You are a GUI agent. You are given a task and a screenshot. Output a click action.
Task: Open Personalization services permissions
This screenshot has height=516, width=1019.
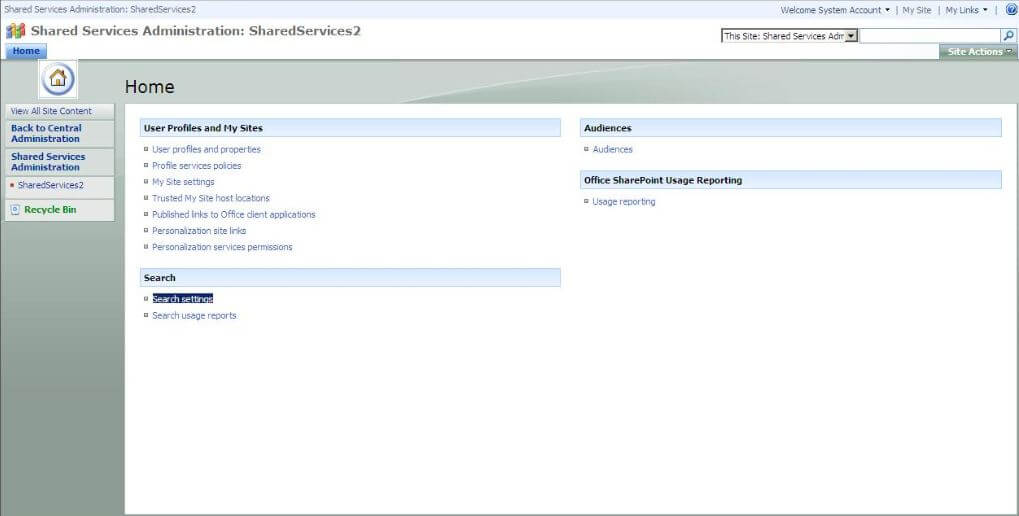point(222,247)
